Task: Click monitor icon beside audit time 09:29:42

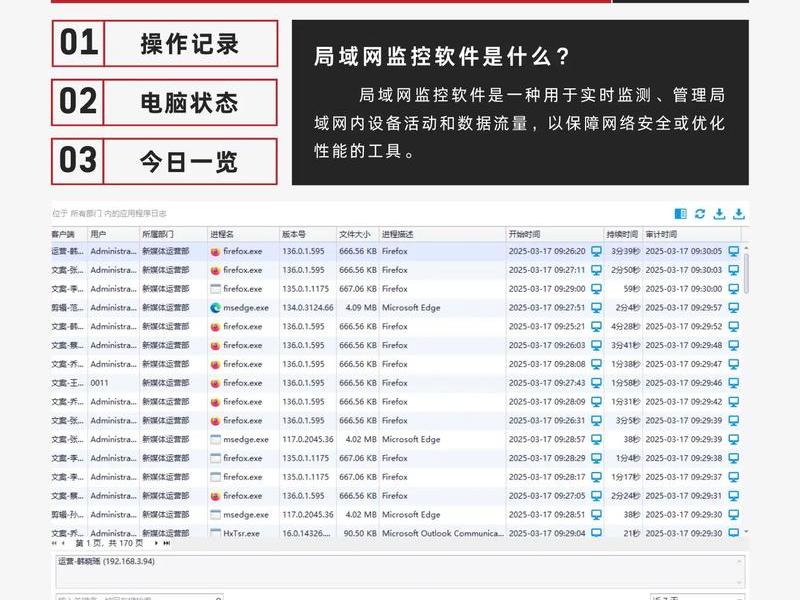Action: click(734, 402)
